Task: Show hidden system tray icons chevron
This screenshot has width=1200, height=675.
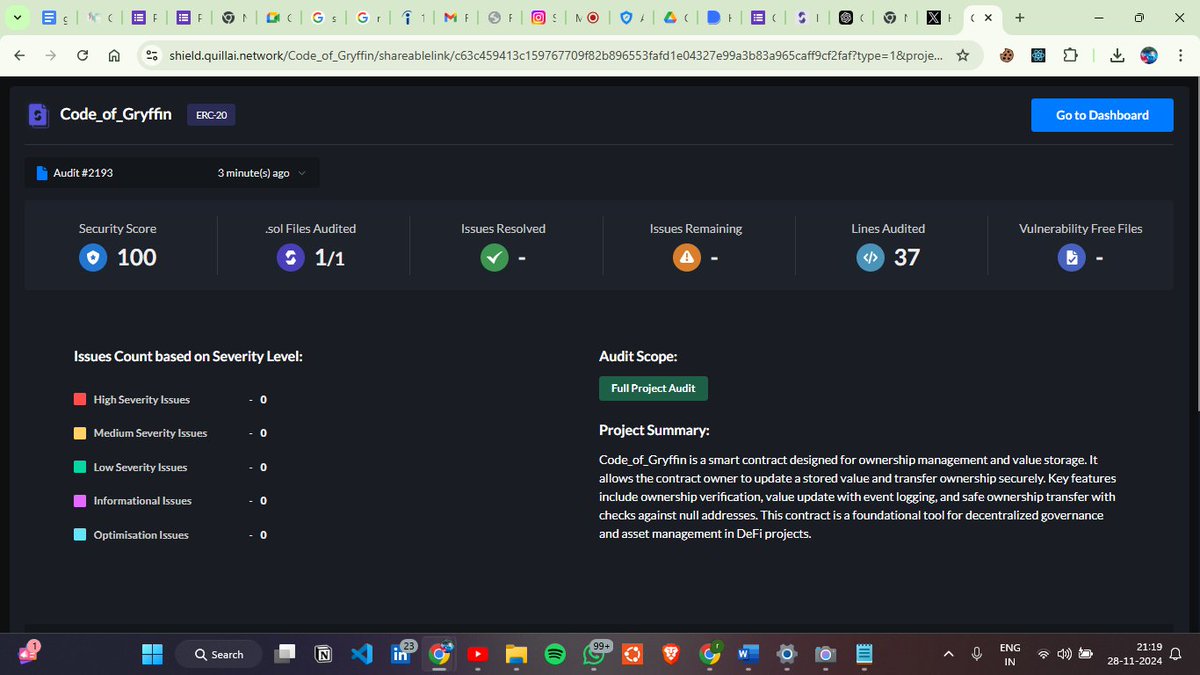Action: point(948,654)
